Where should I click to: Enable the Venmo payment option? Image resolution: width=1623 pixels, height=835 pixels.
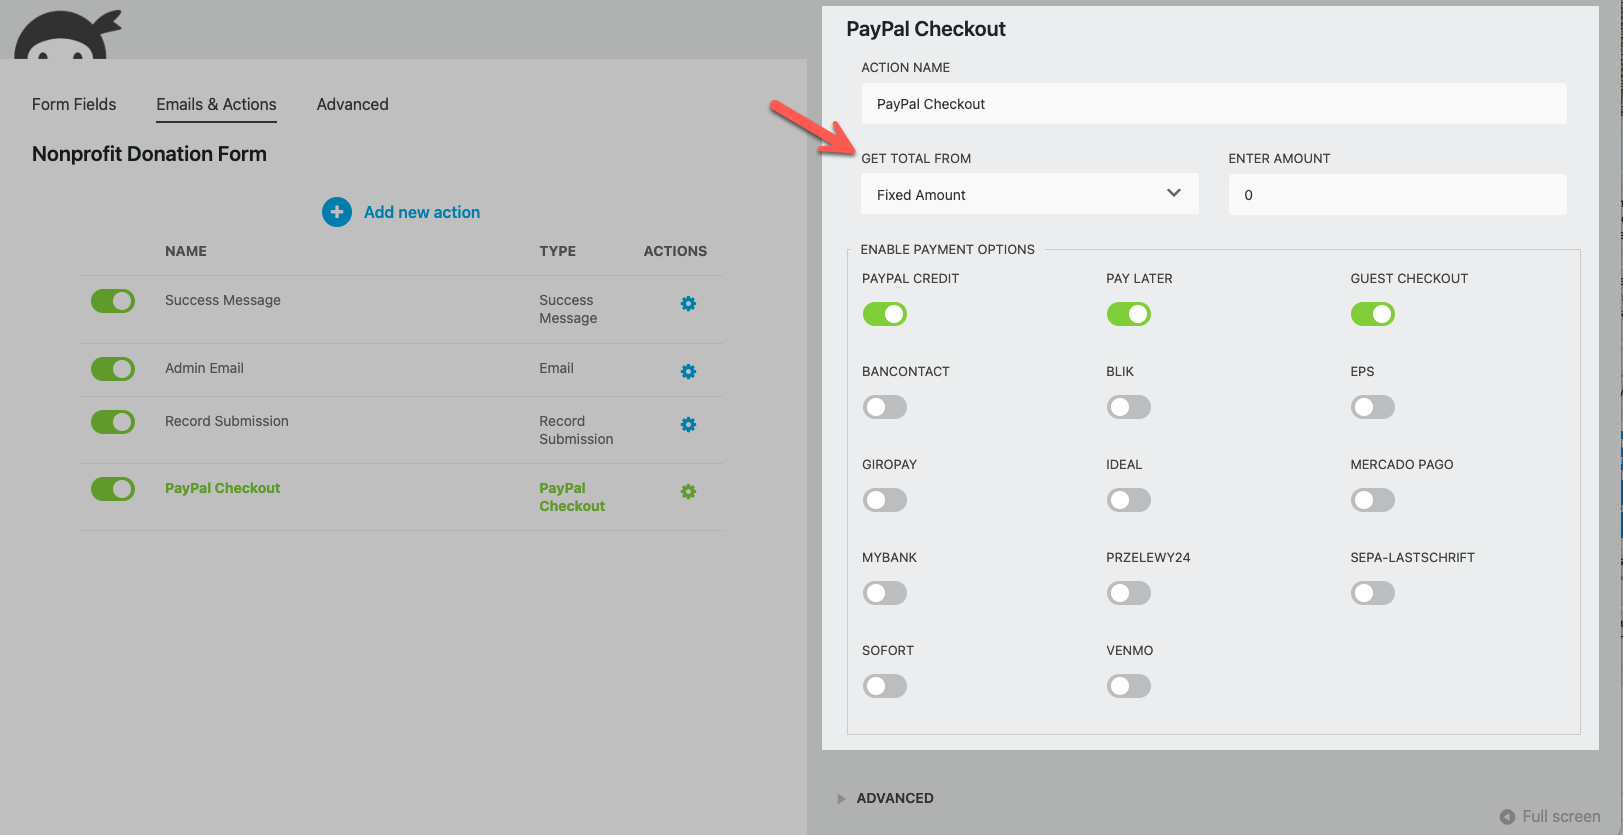pos(1128,686)
